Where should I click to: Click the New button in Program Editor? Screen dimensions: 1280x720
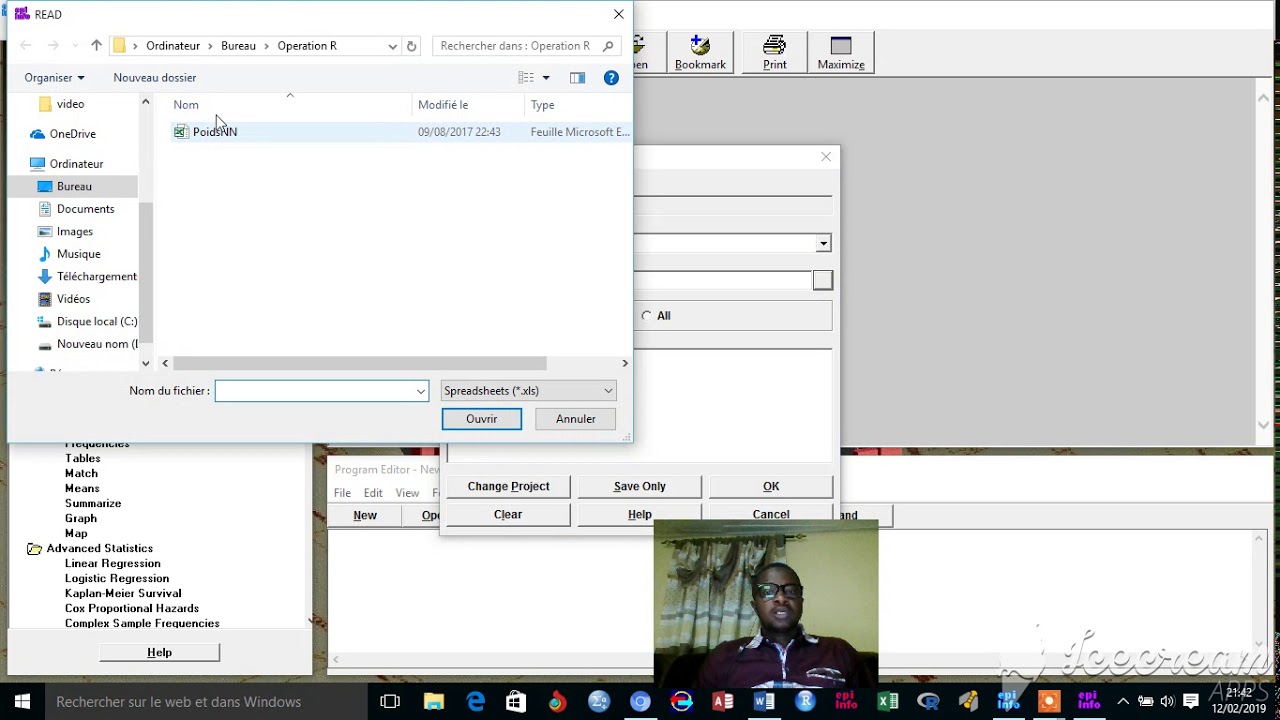pyautogui.click(x=365, y=516)
